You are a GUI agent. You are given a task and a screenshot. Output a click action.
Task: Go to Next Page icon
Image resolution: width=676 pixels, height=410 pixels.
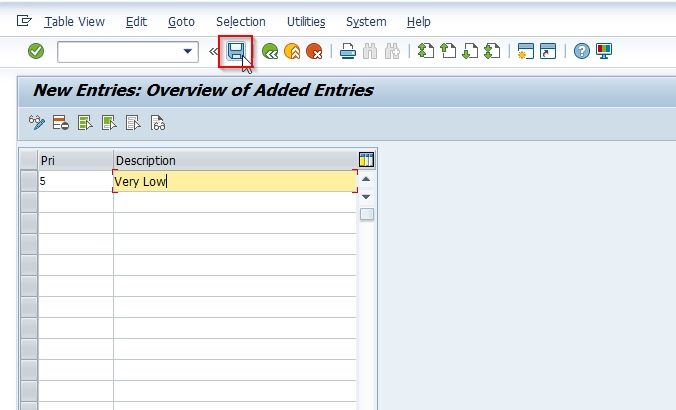470,51
